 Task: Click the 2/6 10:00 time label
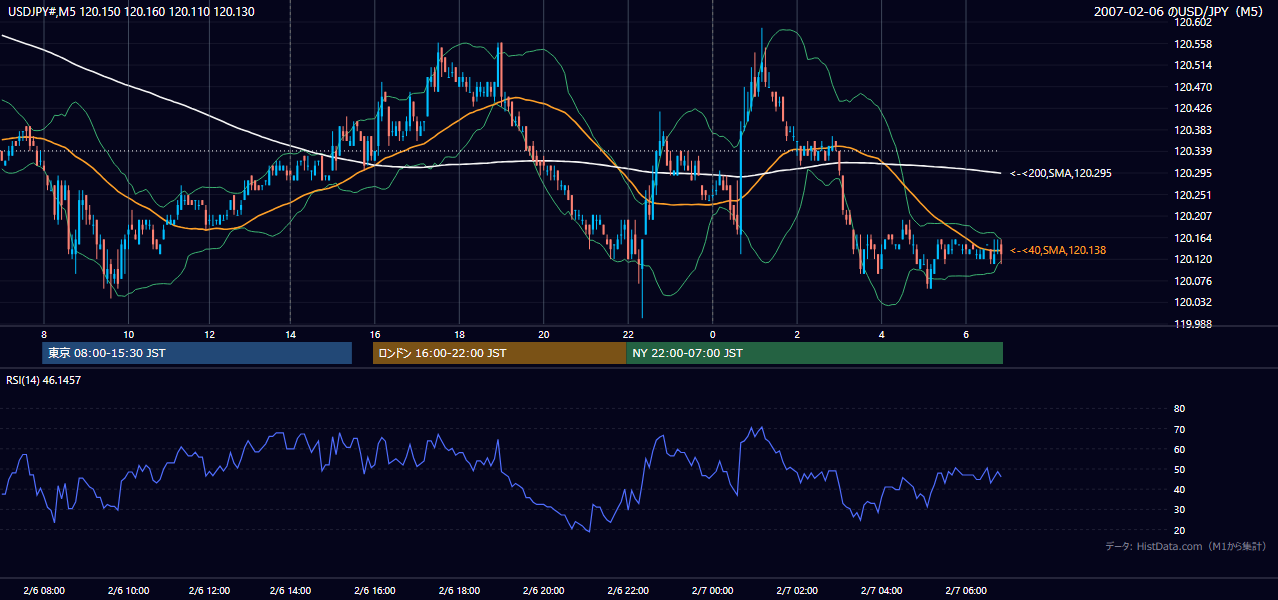(128, 591)
